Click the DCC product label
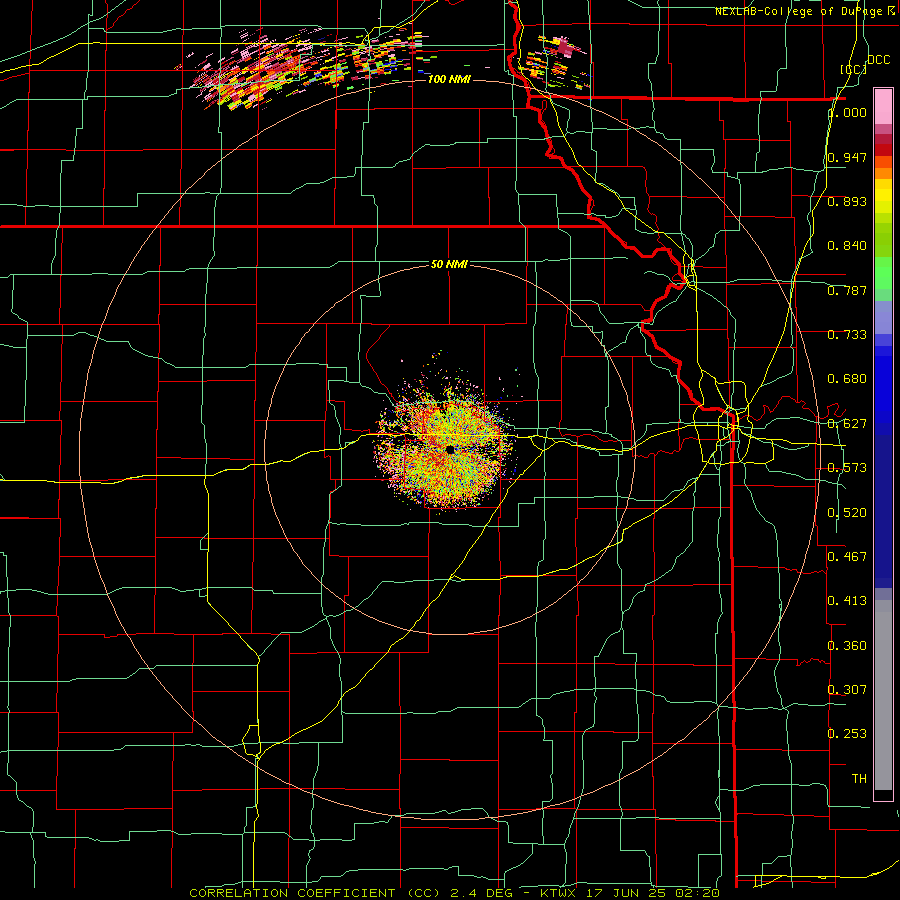 (878, 60)
